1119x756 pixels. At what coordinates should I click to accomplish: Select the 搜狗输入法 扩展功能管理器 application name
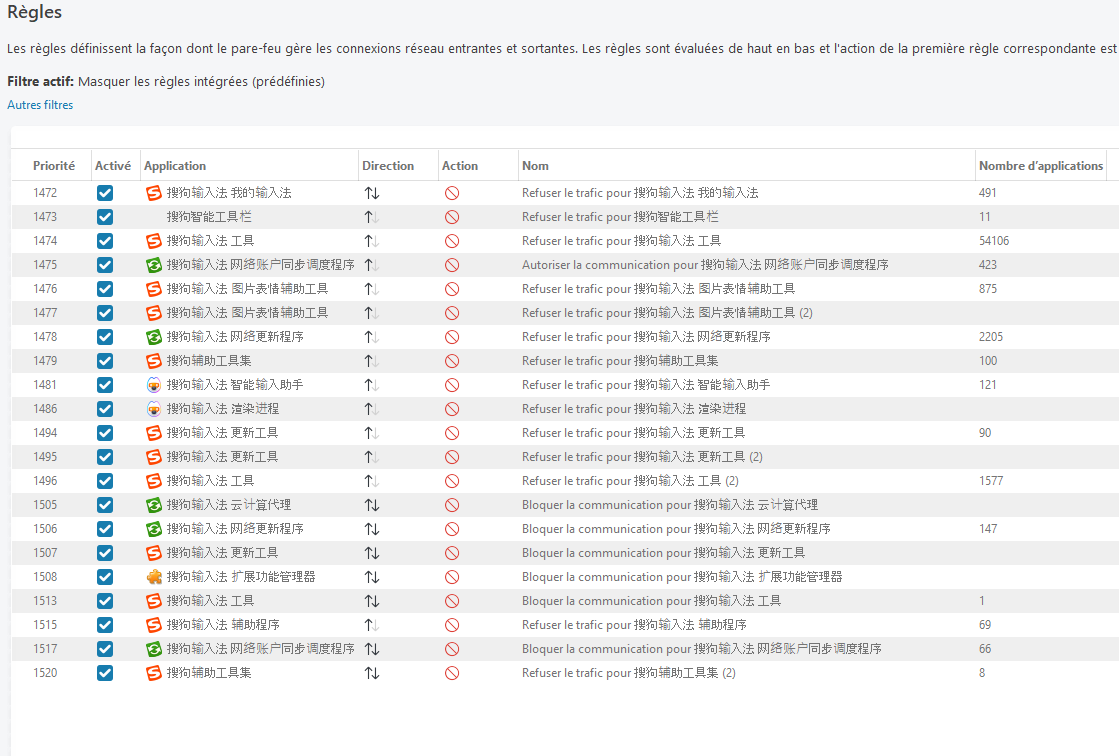240,577
